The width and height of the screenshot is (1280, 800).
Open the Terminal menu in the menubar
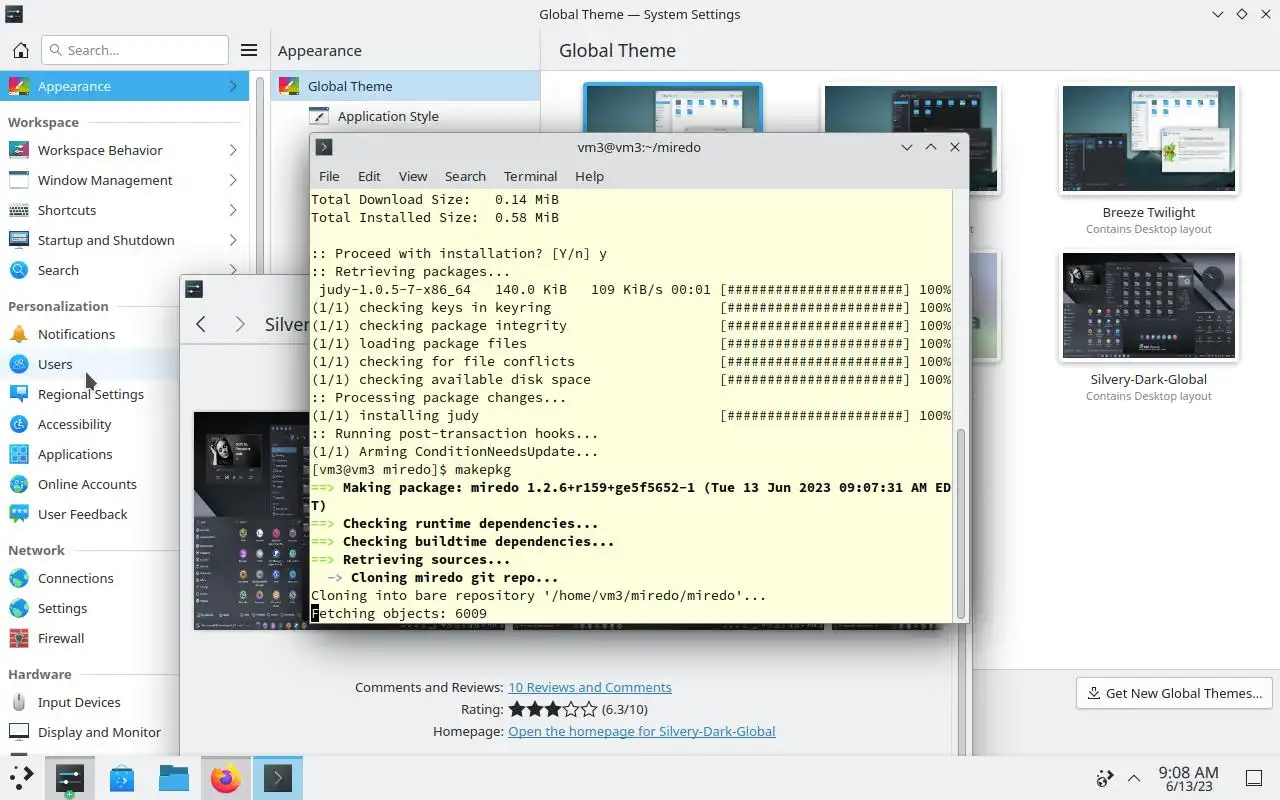point(530,176)
